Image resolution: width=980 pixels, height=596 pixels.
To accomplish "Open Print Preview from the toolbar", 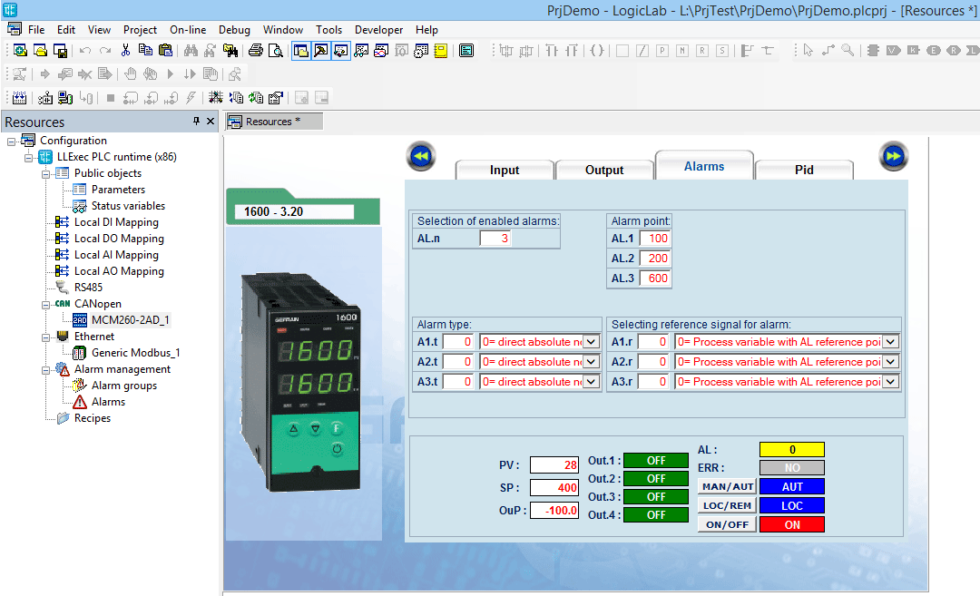I will (x=275, y=51).
